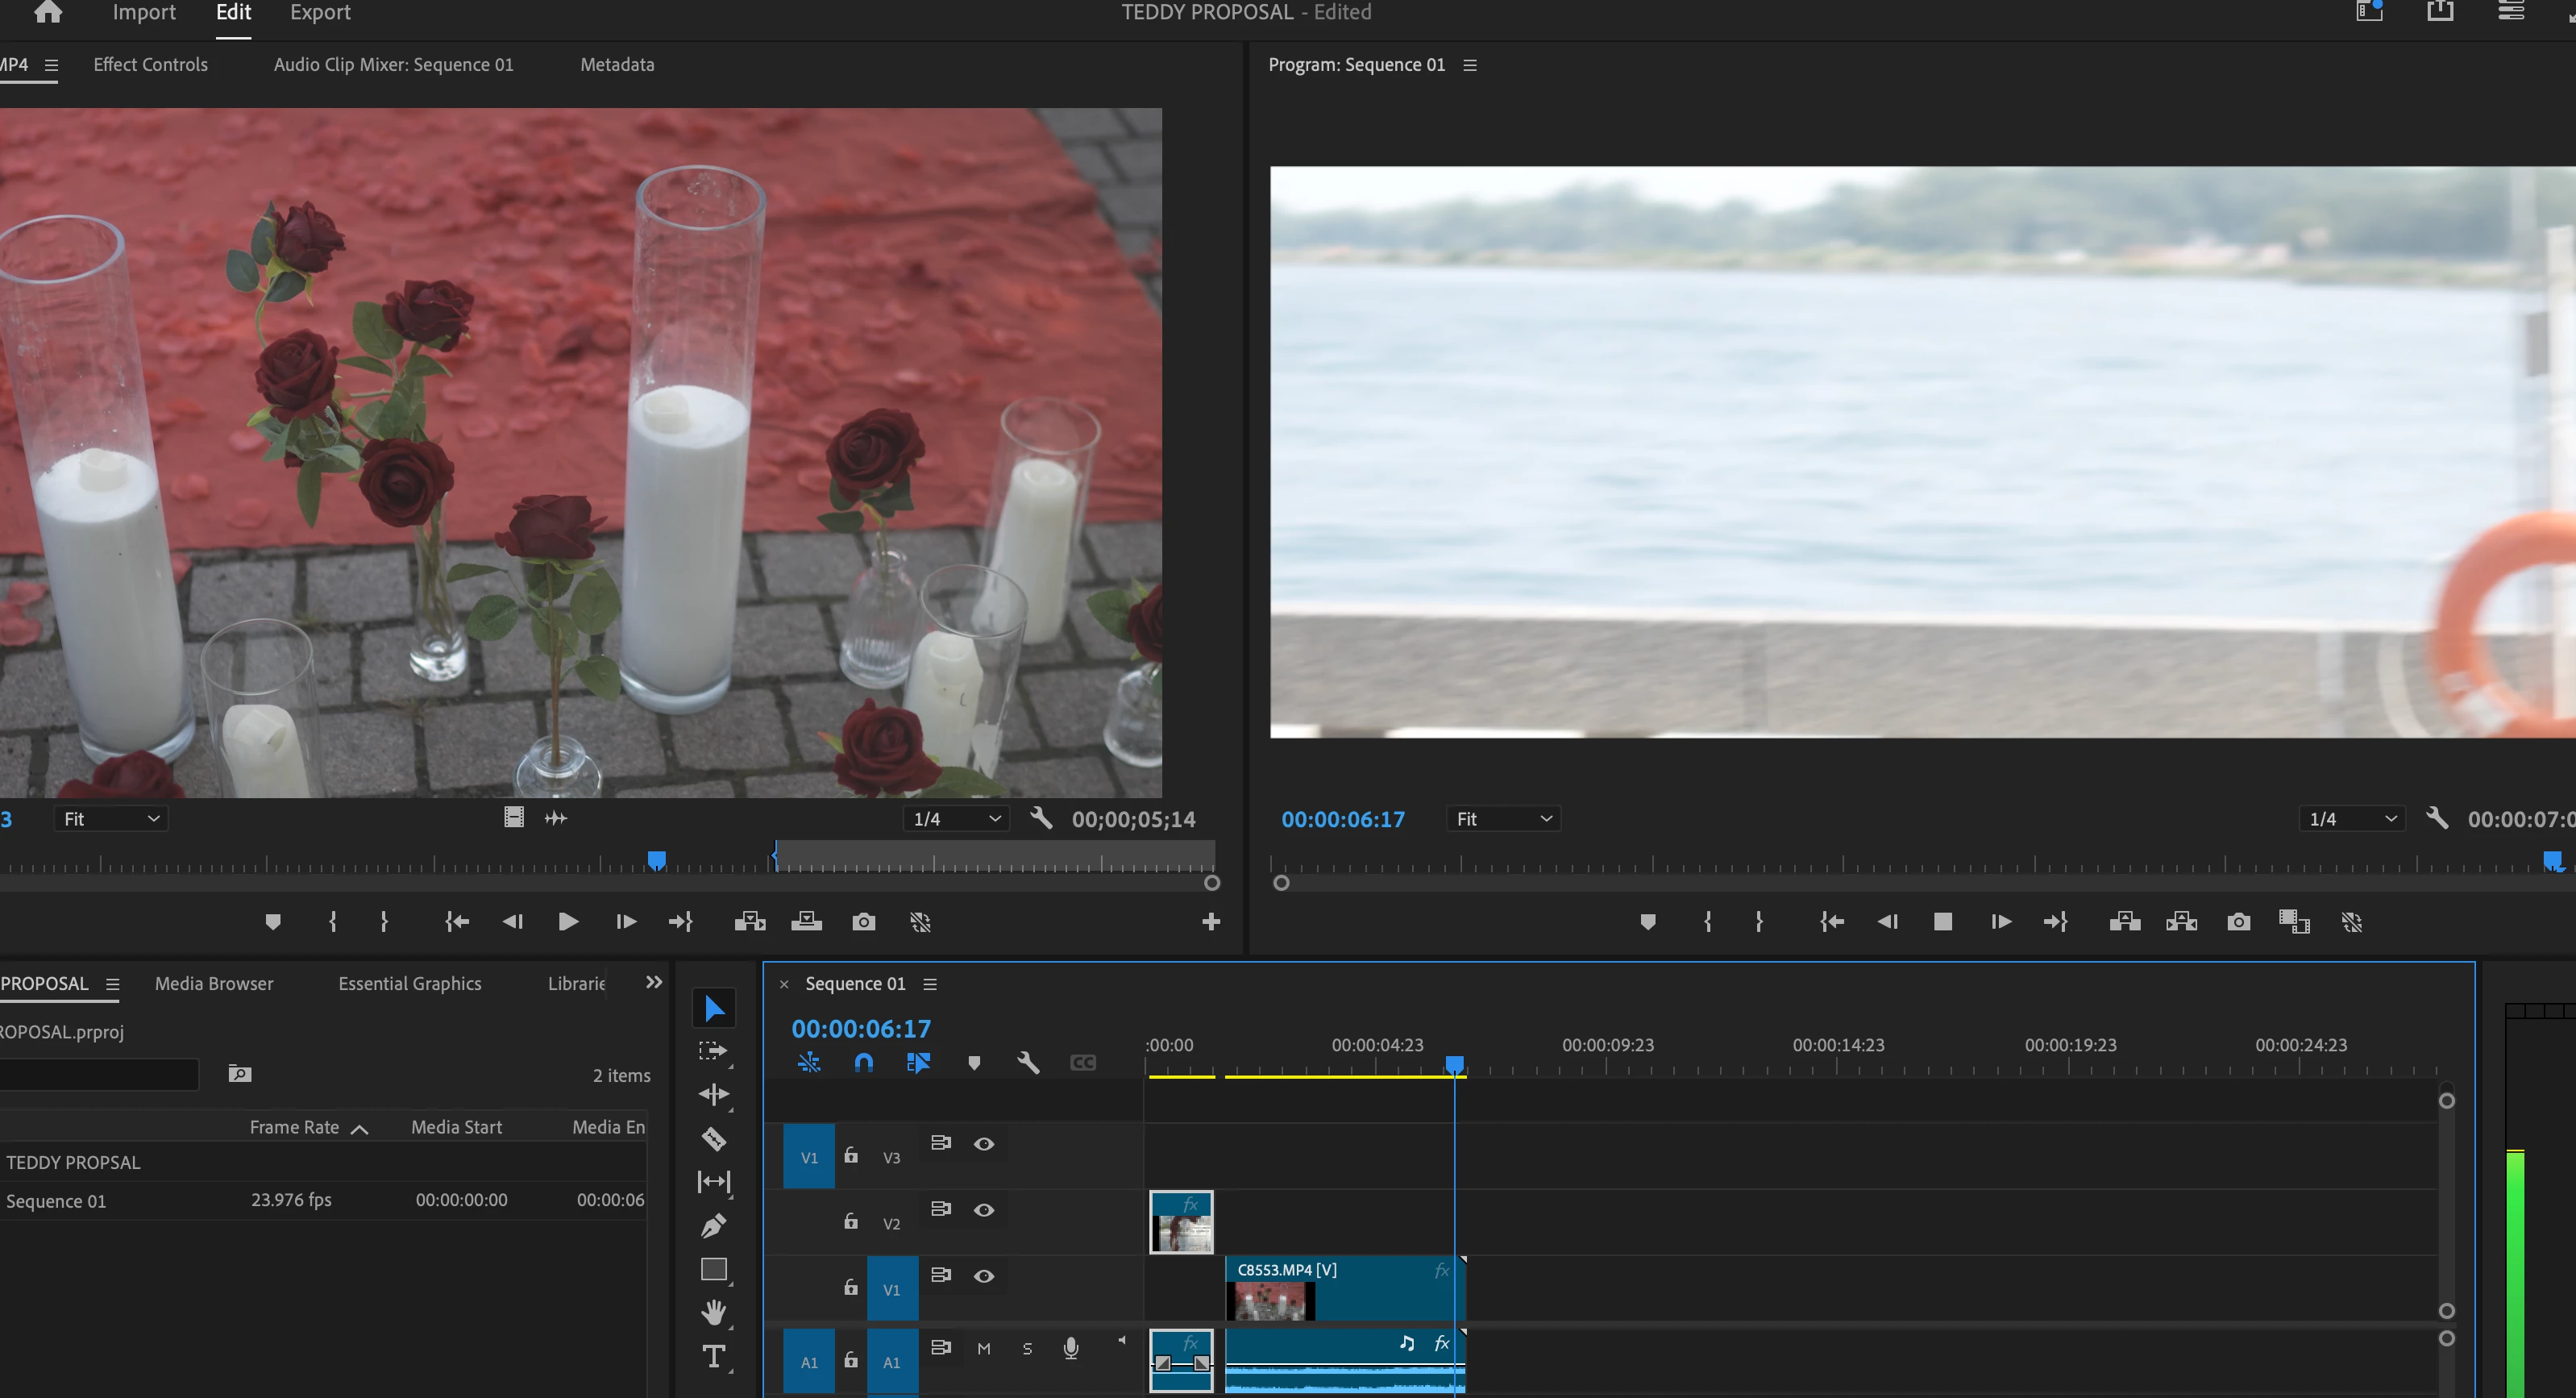Toggle lock on V3 track
This screenshot has width=2576, height=1398.
[x=851, y=1156]
